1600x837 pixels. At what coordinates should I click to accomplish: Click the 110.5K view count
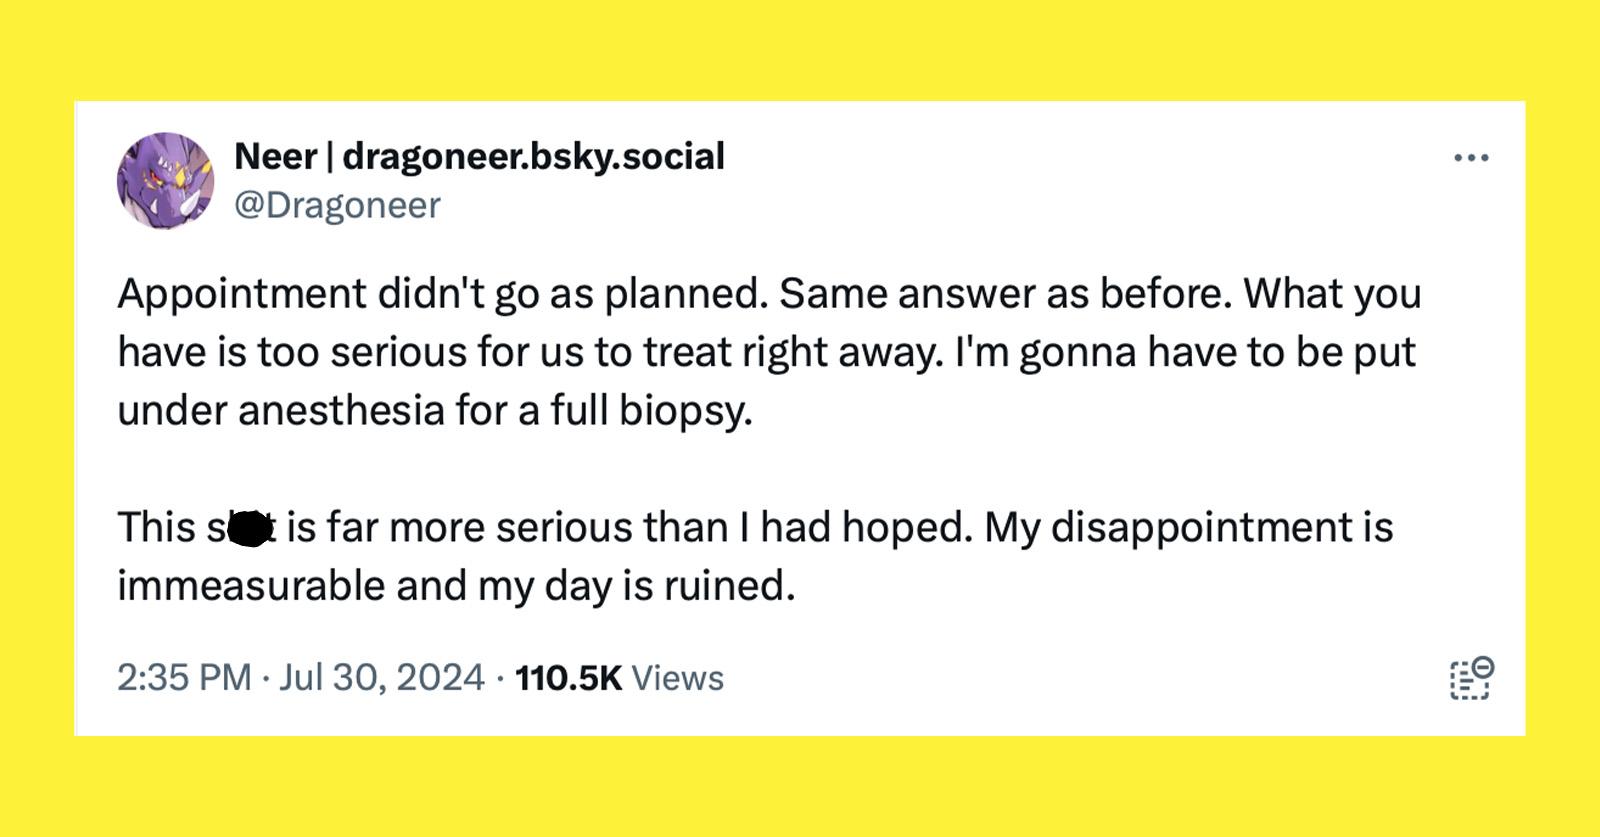[x=568, y=678]
